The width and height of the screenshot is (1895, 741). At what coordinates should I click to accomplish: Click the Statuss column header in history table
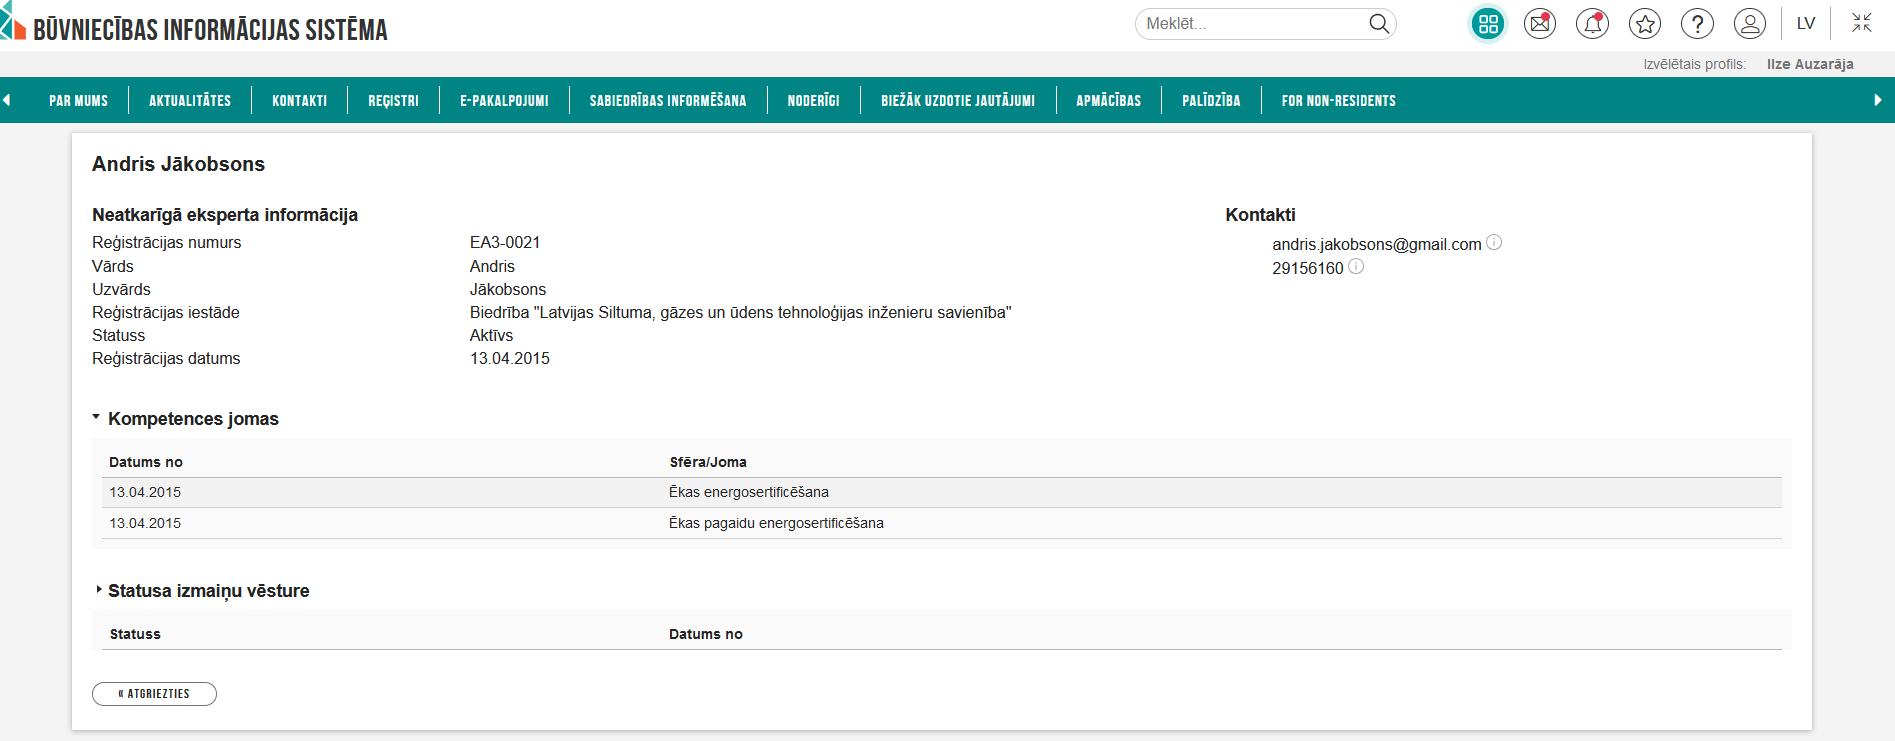click(x=135, y=634)
